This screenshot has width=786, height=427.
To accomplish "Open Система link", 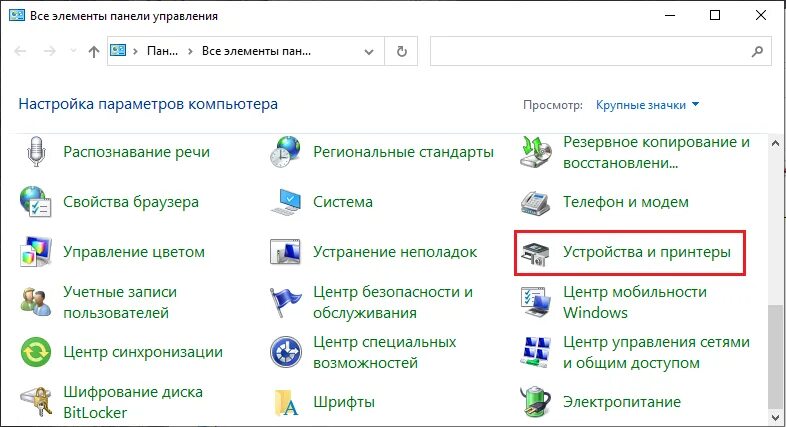I will [x=343, y=202].
